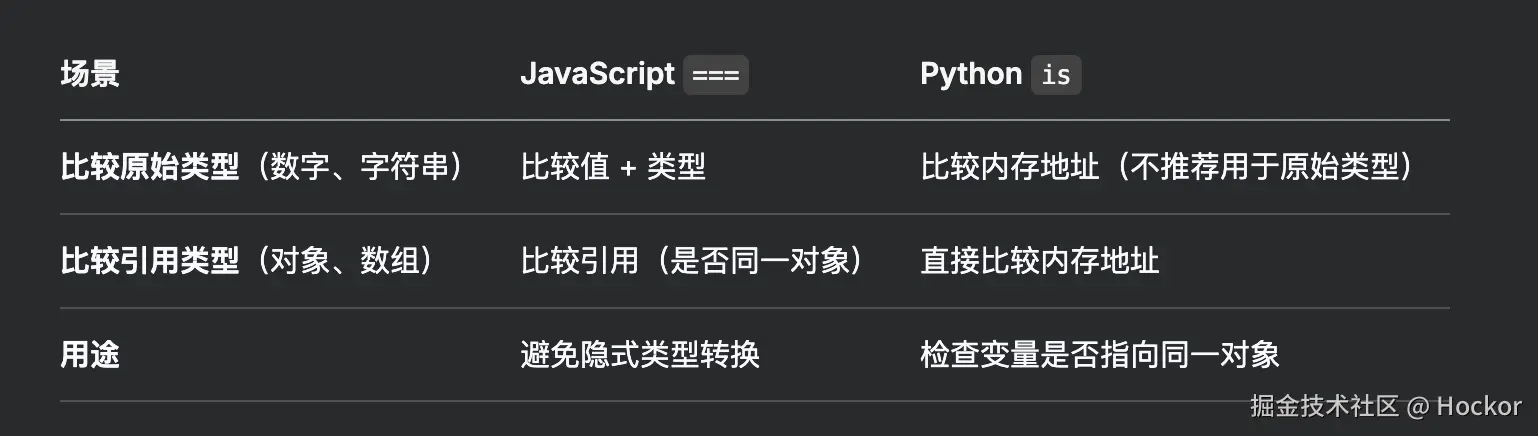Image resolution: width=1538 pixels, height=436 pixels.
Task: Click the bold 比较原始类型 text
Action: [150, 167]
